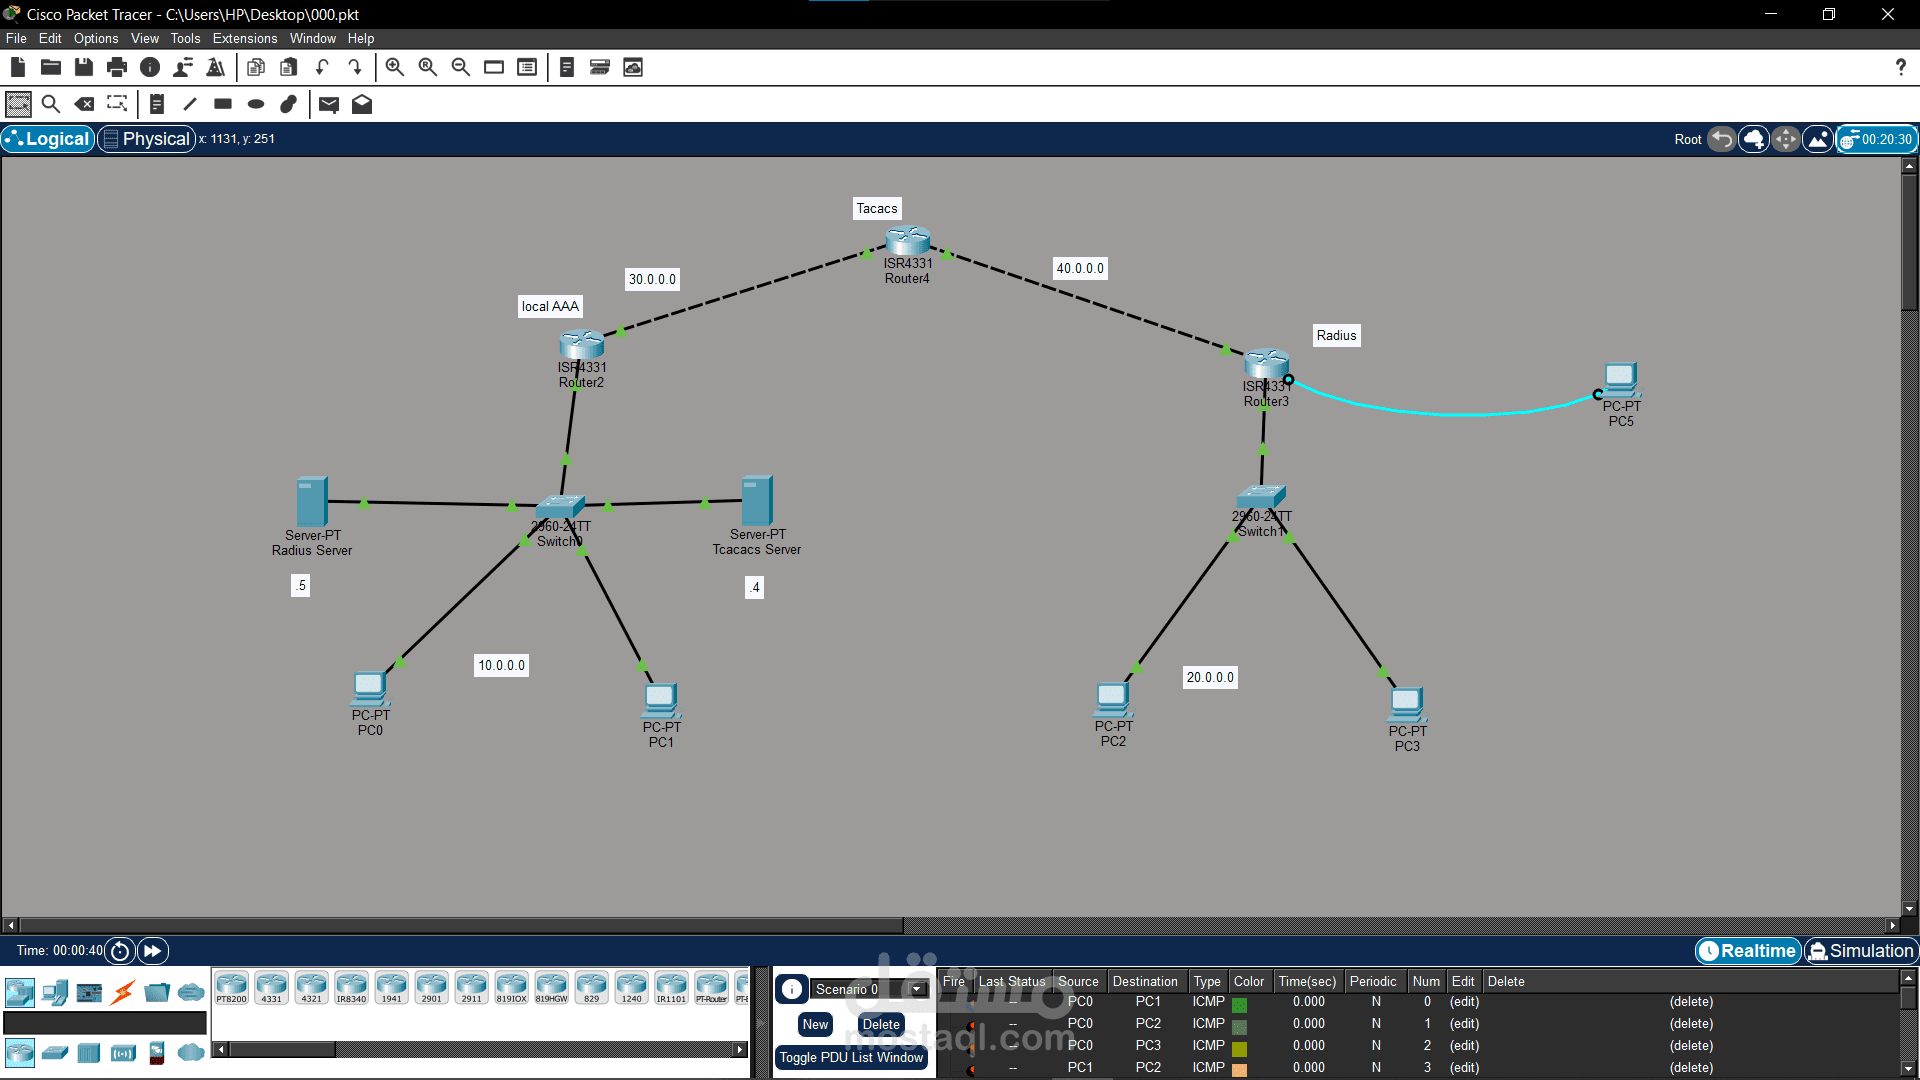Screen dimensions: 1920x1080
Task: Reset zoom with the R magnifier icon
Action: 428,67
